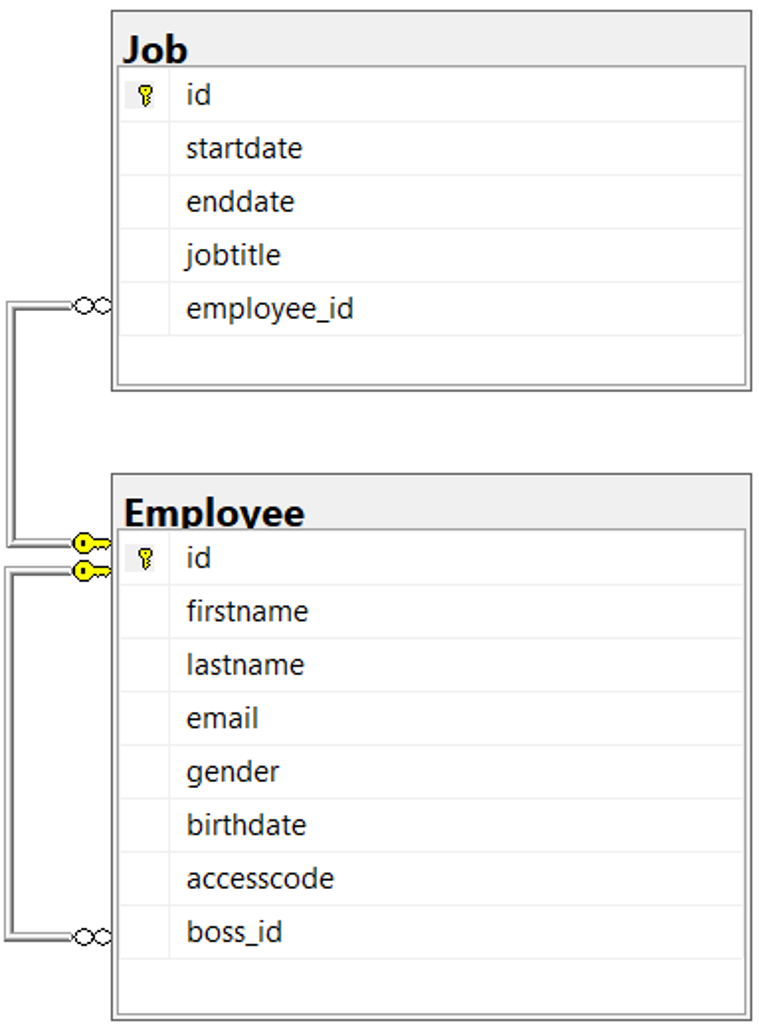Click the lower yellow key relationship endpoint
This screenshot has height=1028, width=759.
pyautogui.click(x=91, y=570)
